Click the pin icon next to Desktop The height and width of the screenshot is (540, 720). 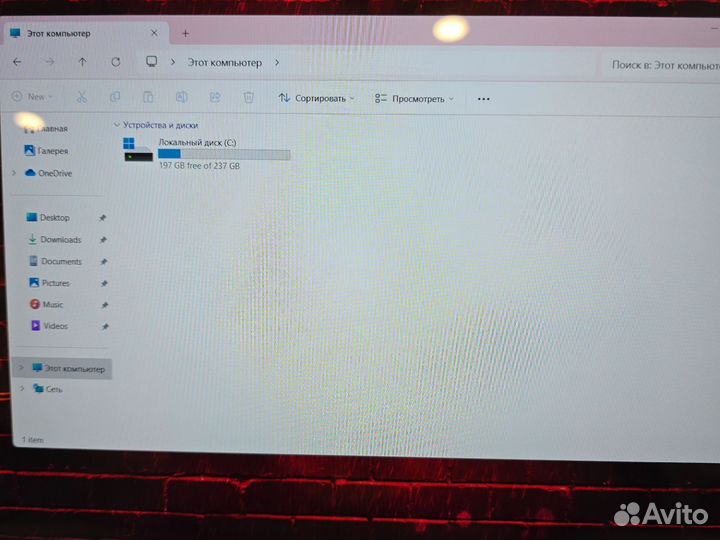pyautogui.click(x=103, y=218)
